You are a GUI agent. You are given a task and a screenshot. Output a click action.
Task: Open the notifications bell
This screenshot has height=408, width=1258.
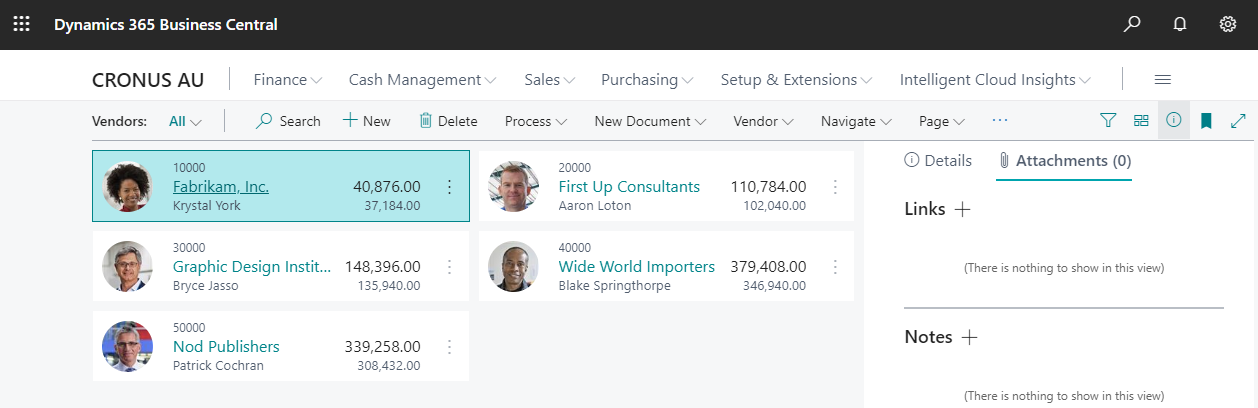coord(1180,24)
